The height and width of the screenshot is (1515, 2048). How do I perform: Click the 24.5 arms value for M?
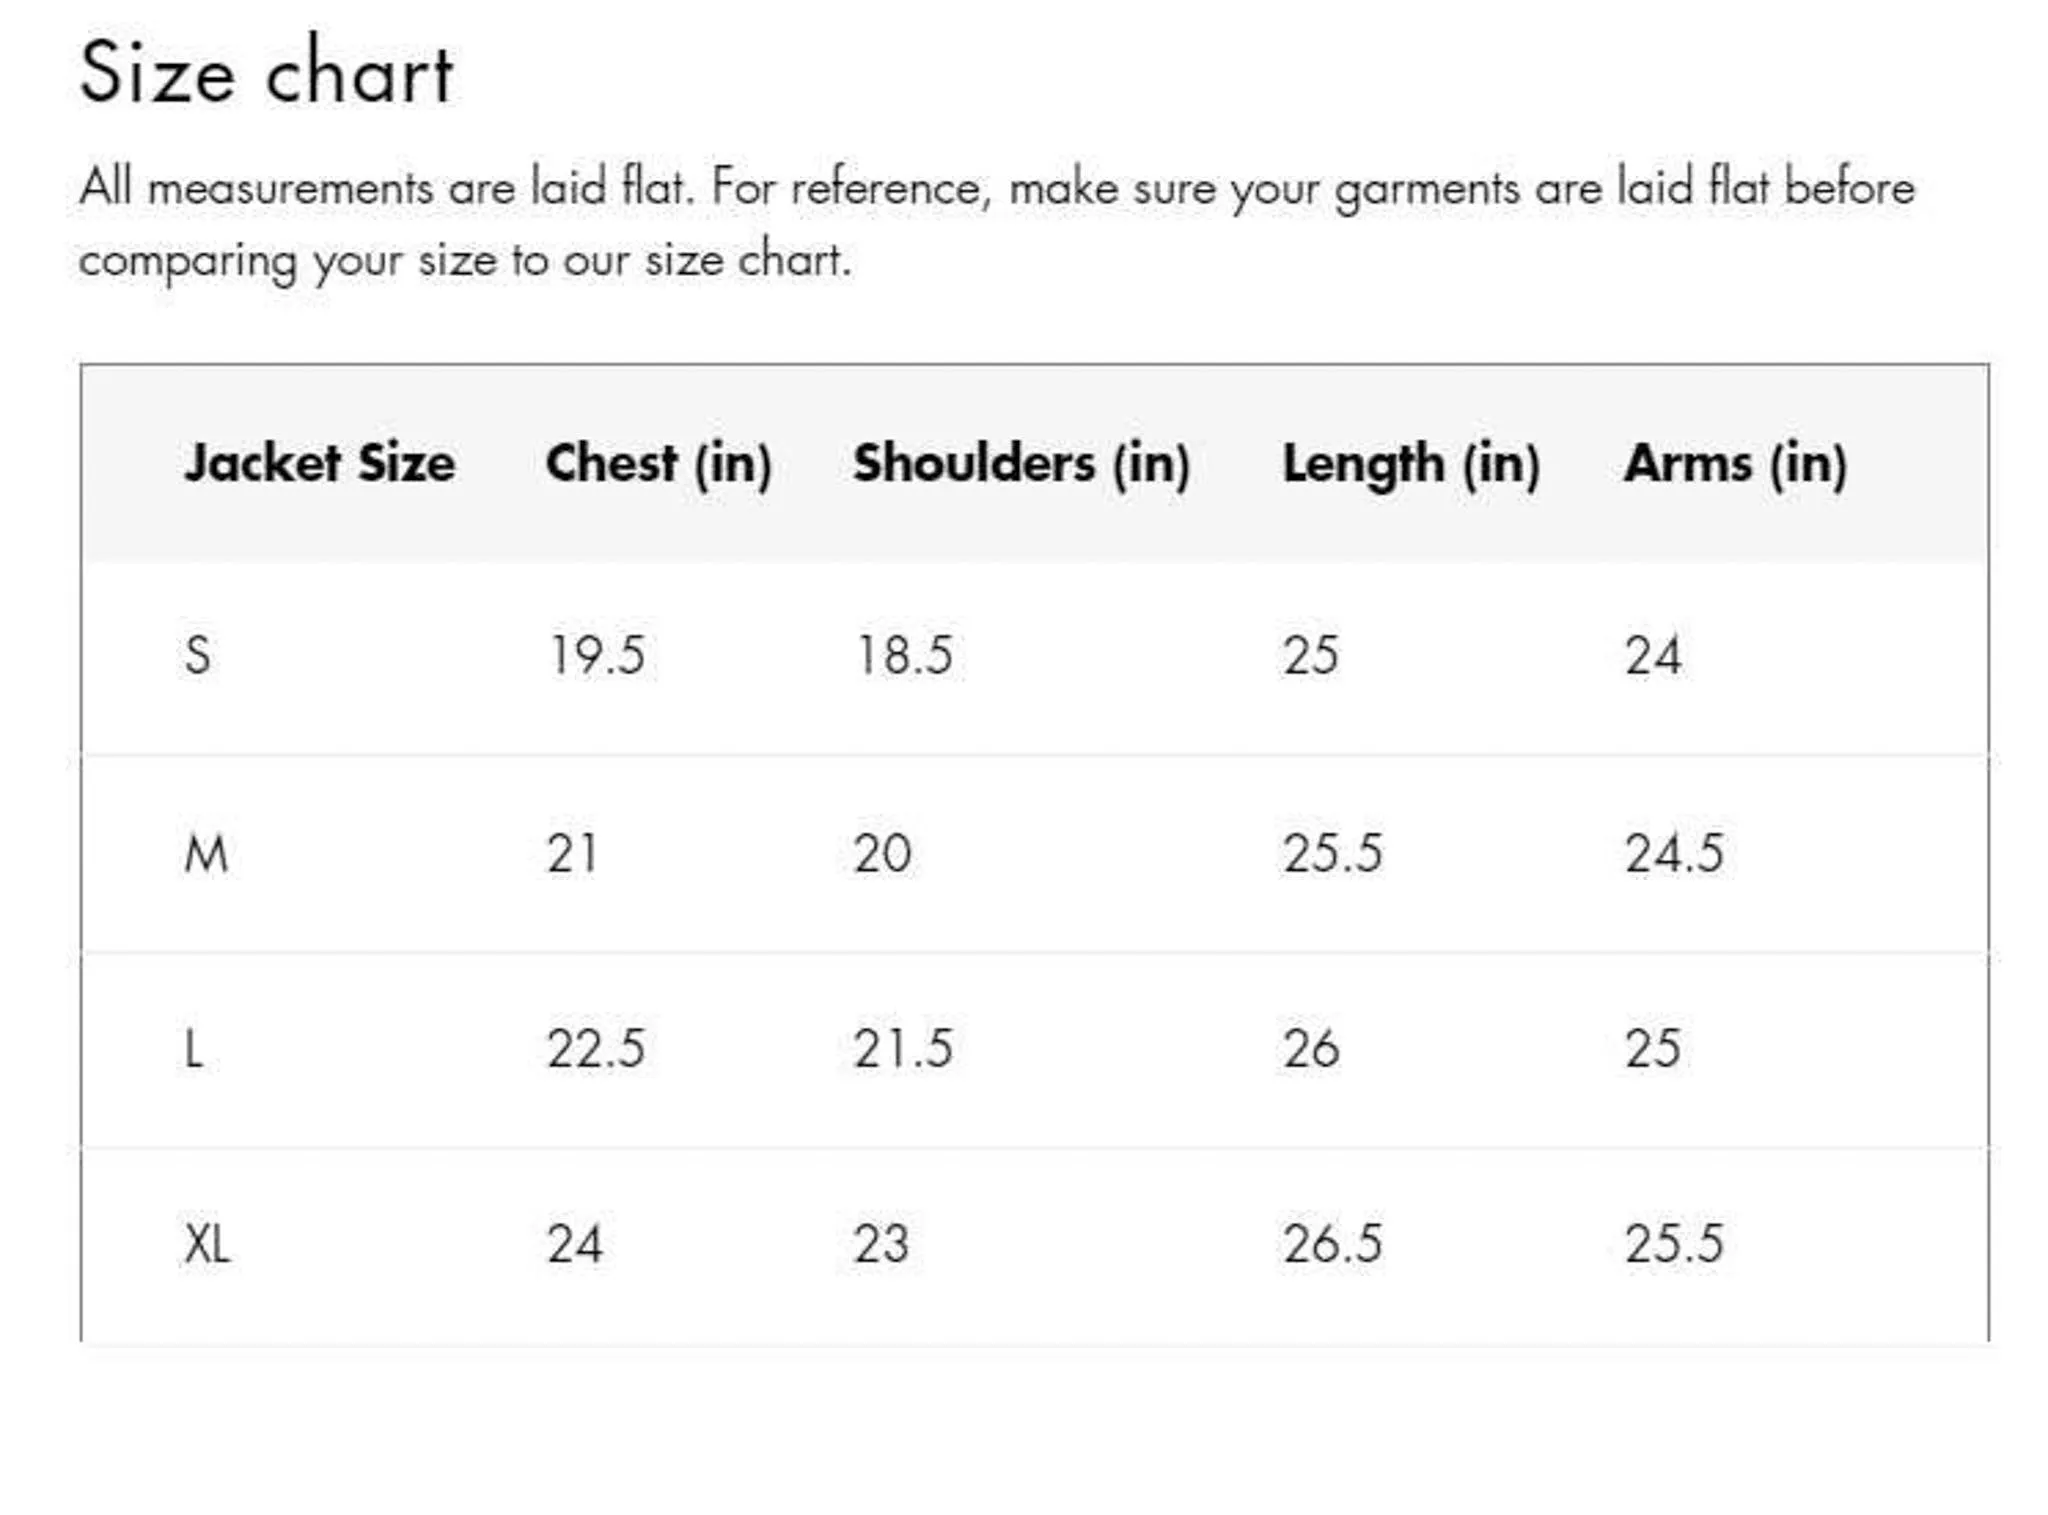[x=1674, y=854]
